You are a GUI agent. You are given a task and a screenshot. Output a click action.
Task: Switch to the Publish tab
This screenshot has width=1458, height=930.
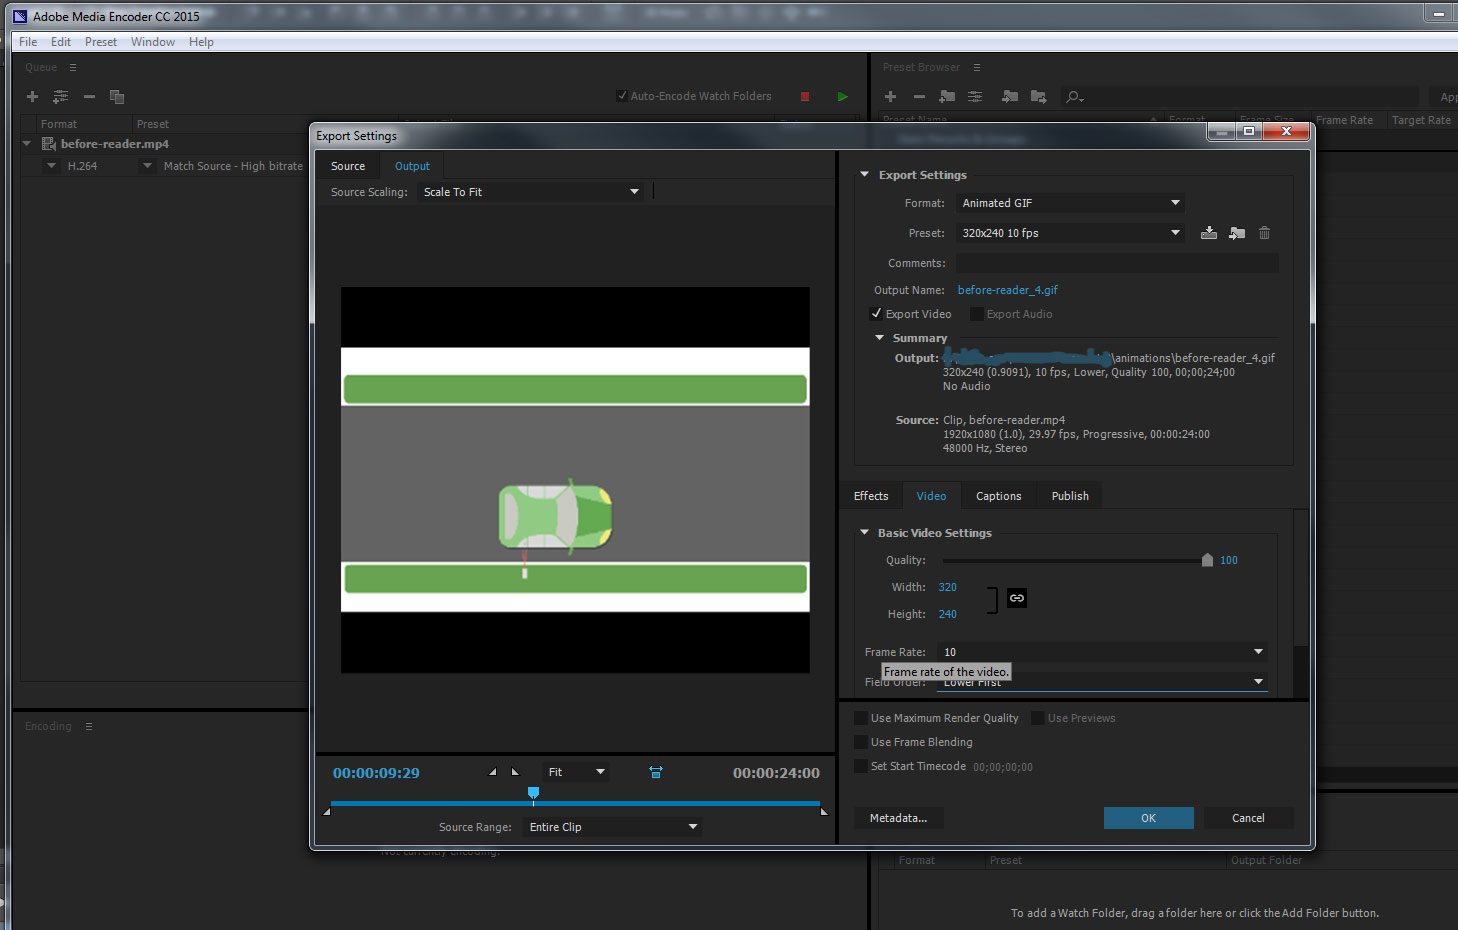pos(1070,496)
